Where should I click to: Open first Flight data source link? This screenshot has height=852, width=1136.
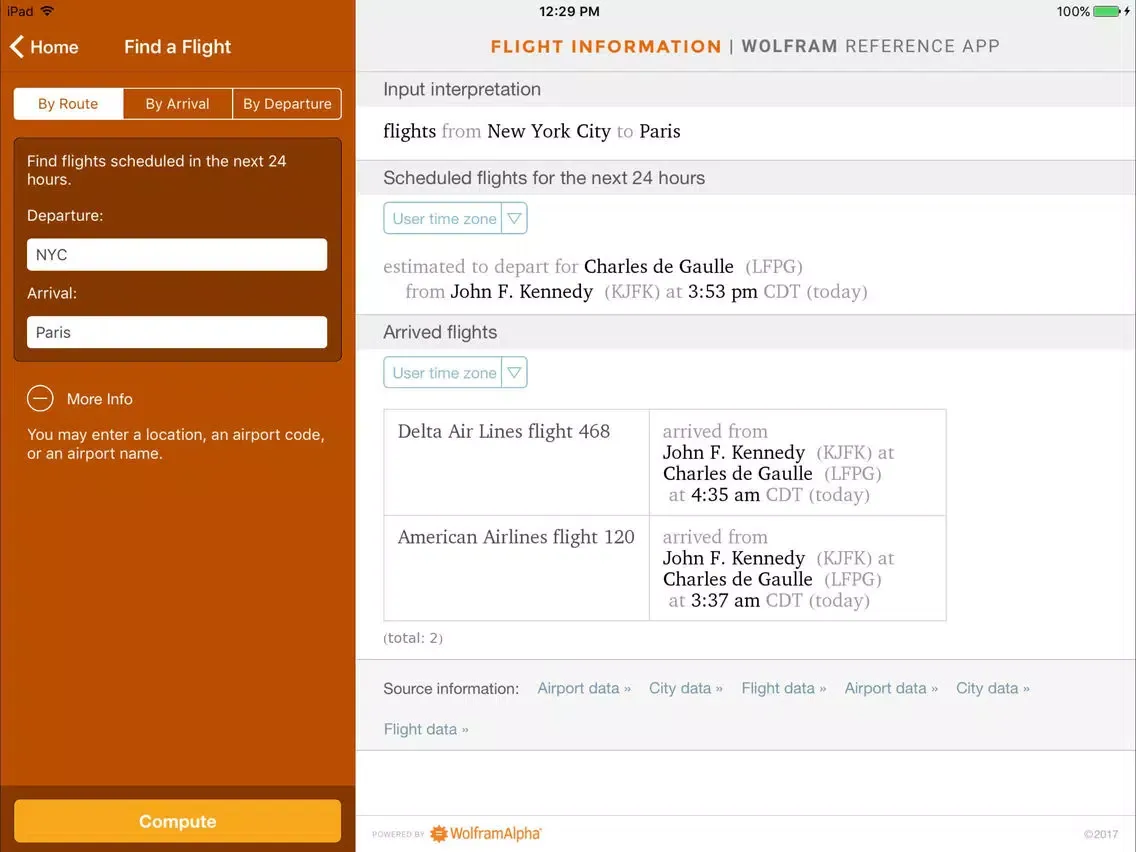[783, 688]
